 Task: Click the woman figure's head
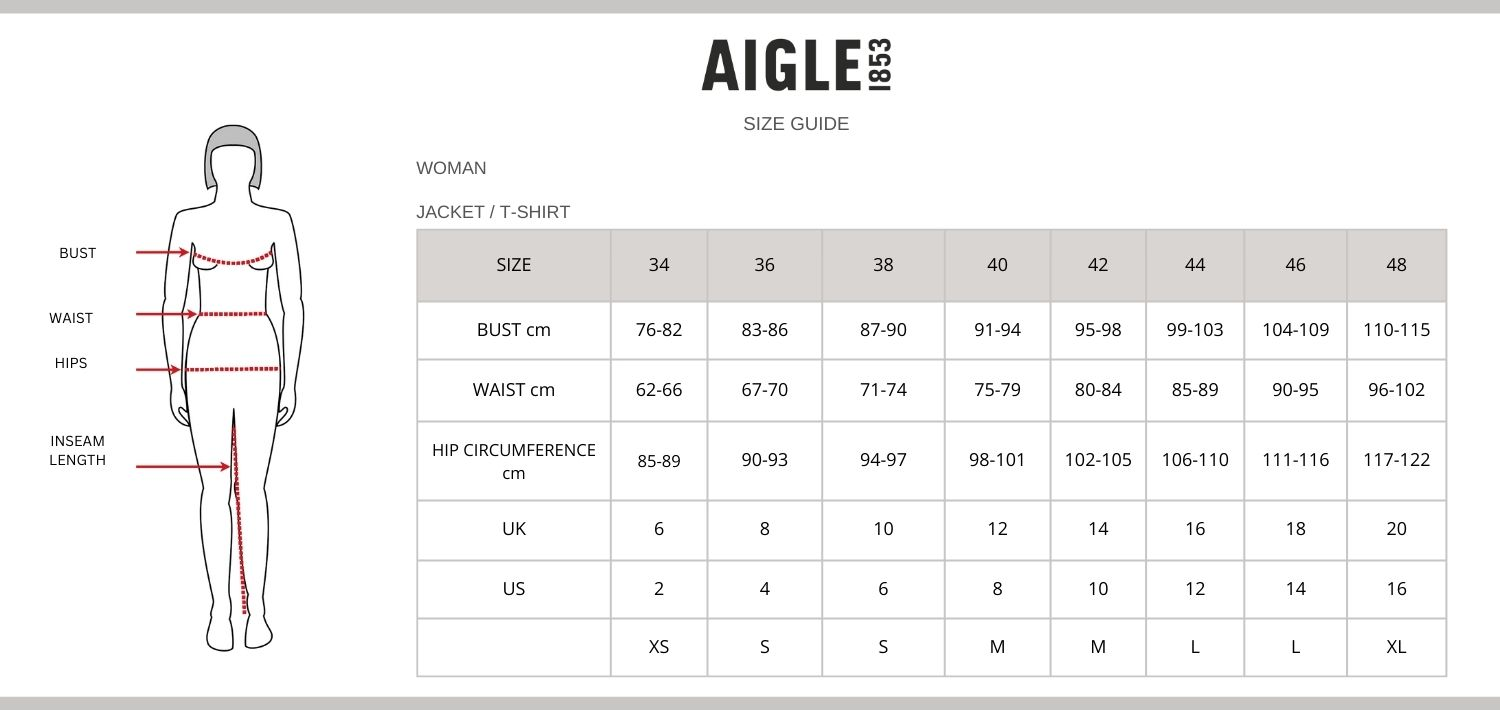point(232,160)
